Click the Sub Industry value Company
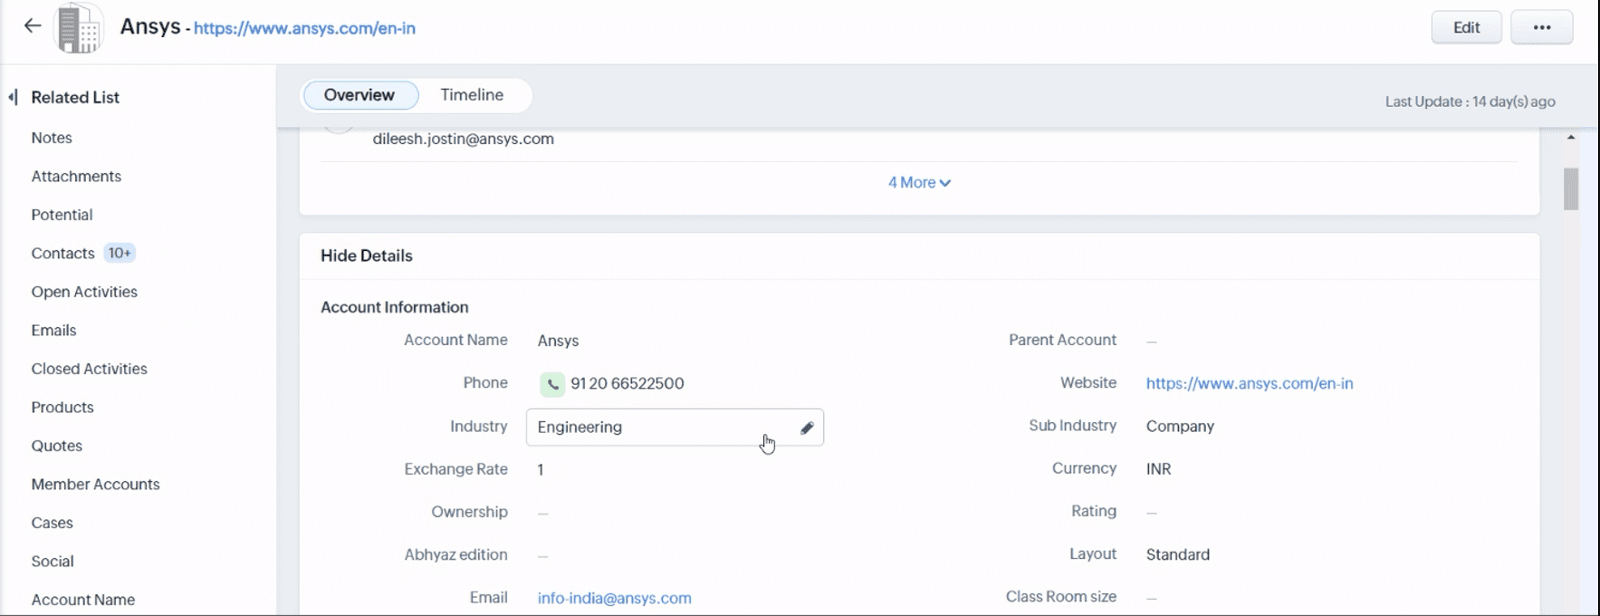Viewport: 1600px width, 616px height. [x=1180, y=427]
